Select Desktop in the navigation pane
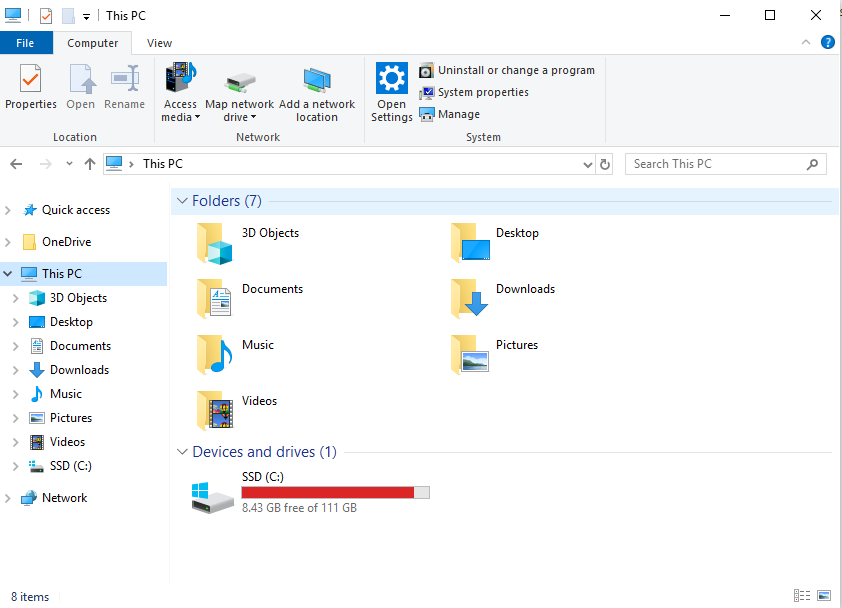 [x=71, y=322]
